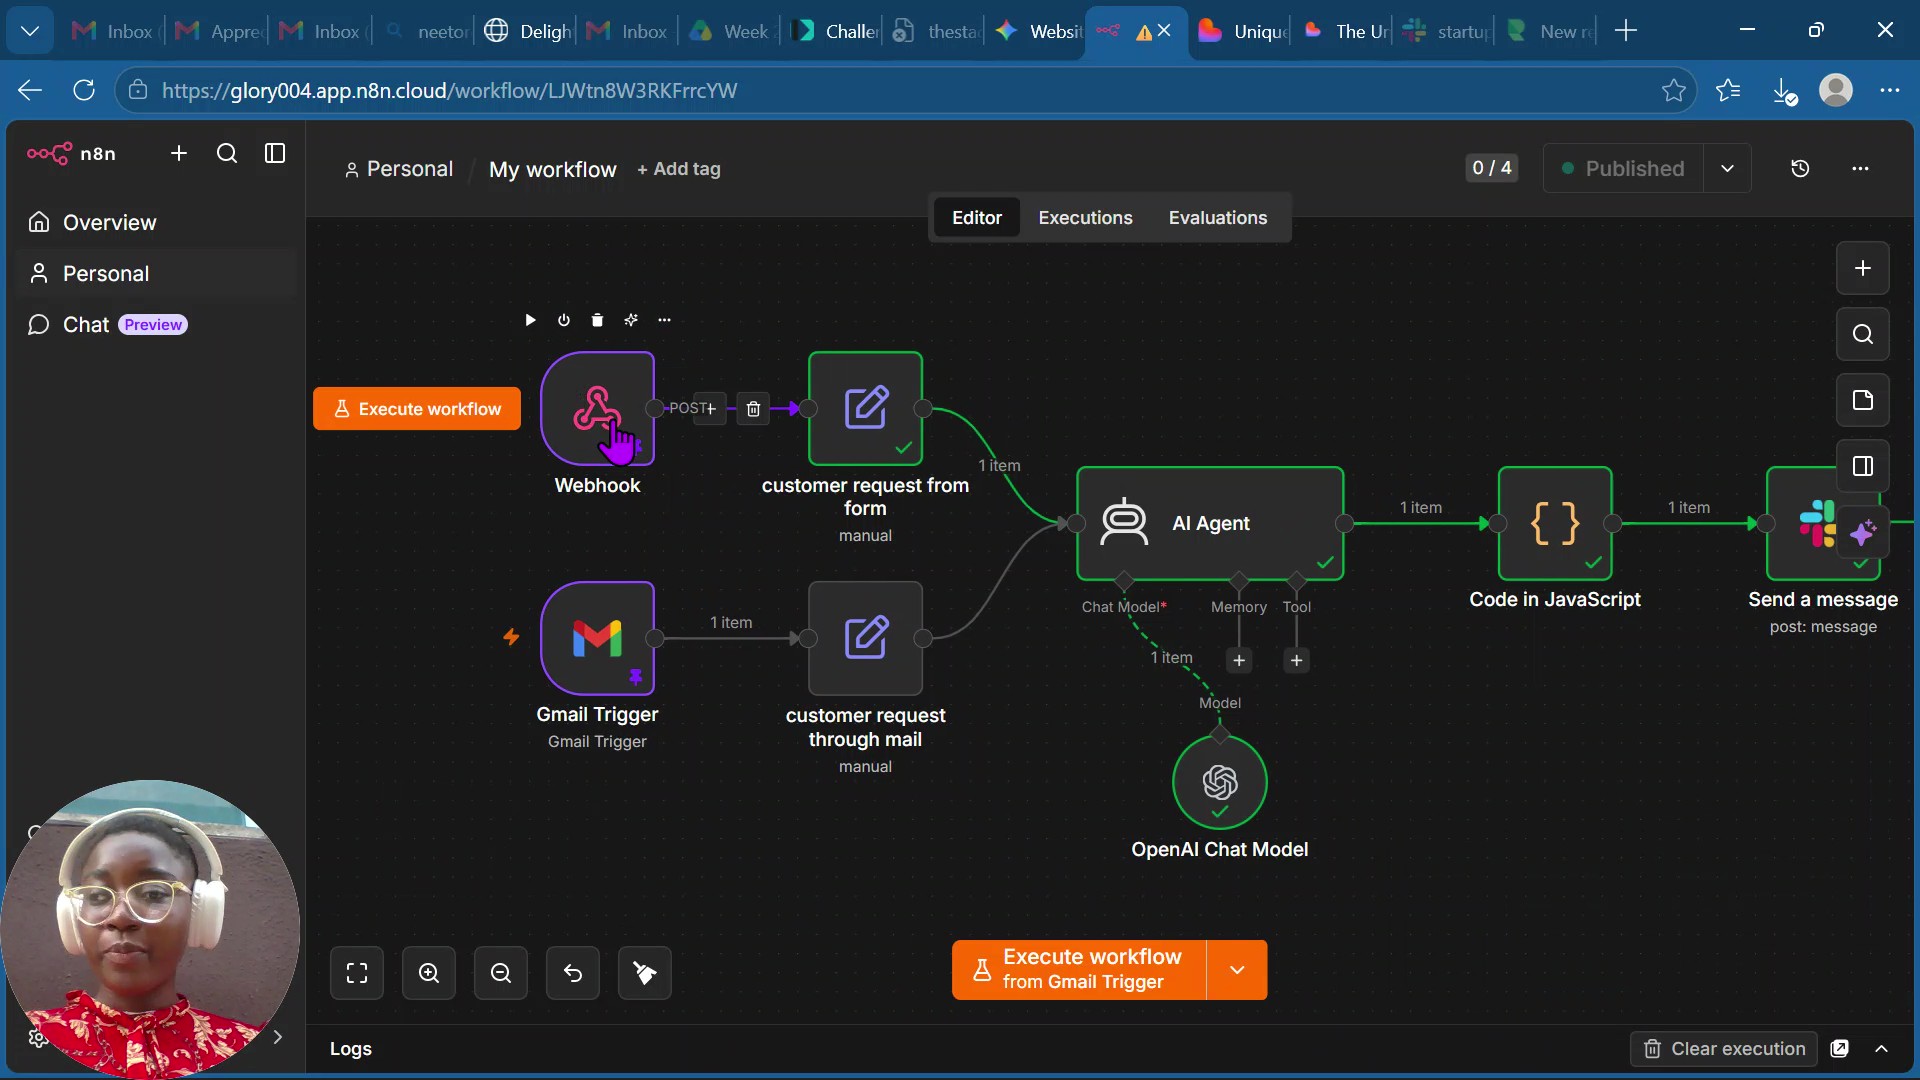This screenshot has height=1080, width=1920.
Task: Click the n8n logo in sidebar
Action: (x=71, y=153)
